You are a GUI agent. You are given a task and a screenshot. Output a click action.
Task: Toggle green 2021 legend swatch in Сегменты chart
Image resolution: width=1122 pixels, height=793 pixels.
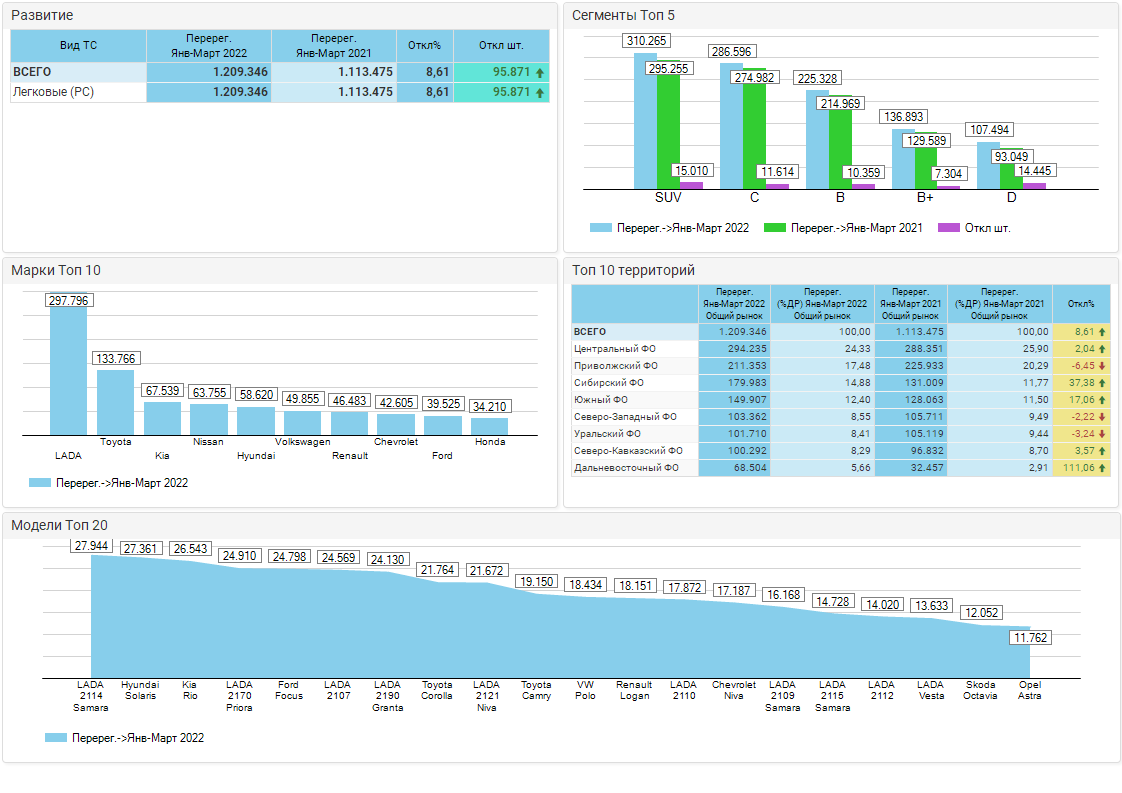pos(775,228)
